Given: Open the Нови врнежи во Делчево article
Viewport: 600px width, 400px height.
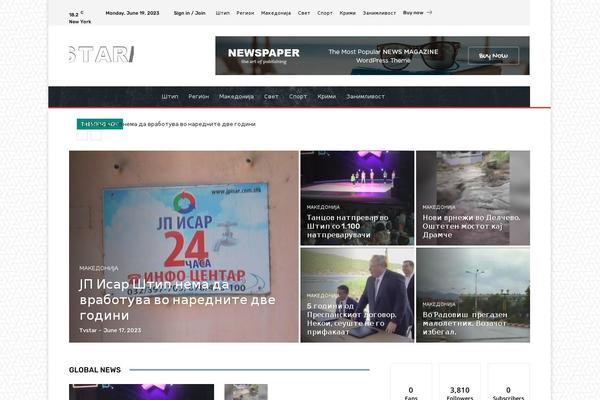Looking at the screenshot, I should (x=471, y=226).
